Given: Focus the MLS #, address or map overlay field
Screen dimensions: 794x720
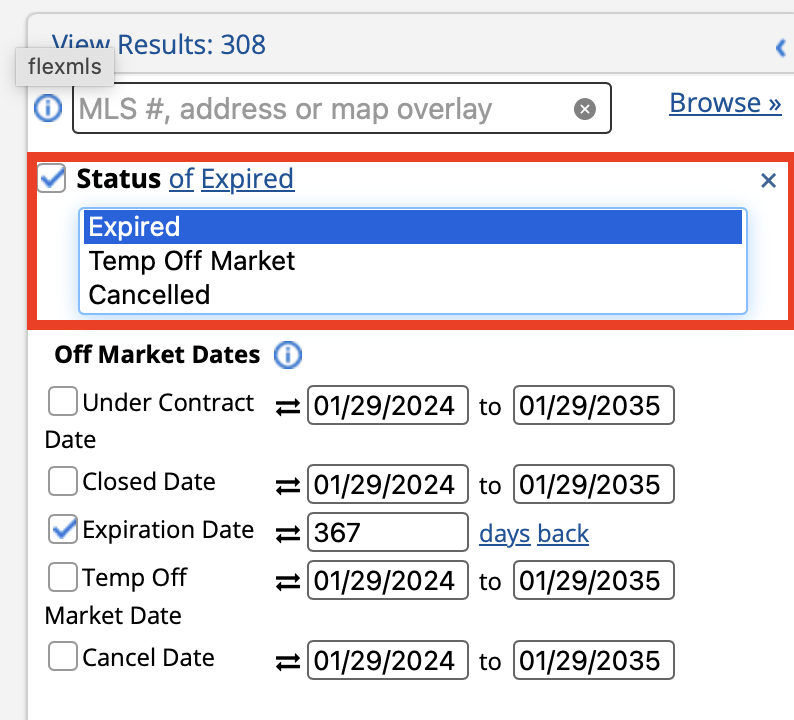Looking at the screenshot, I should click(342, 108).
